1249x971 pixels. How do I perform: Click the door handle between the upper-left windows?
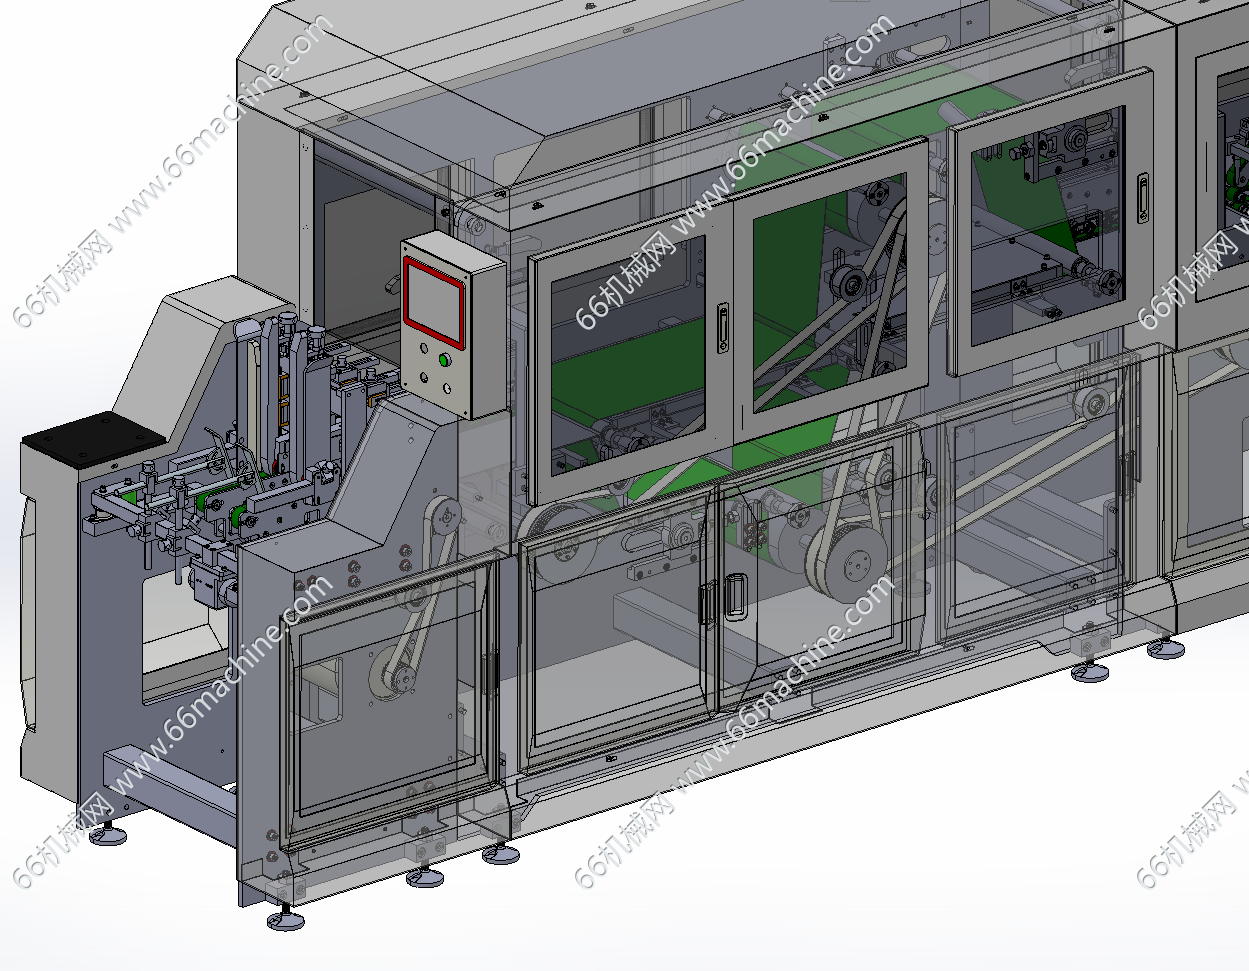[722, 327]
